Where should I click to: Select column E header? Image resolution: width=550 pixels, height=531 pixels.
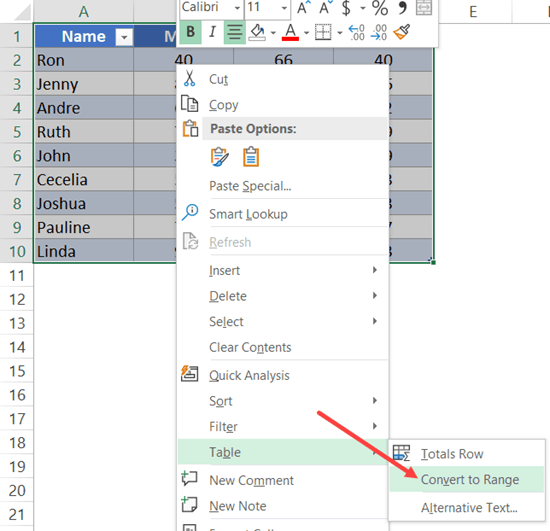(x=473, y=12)
